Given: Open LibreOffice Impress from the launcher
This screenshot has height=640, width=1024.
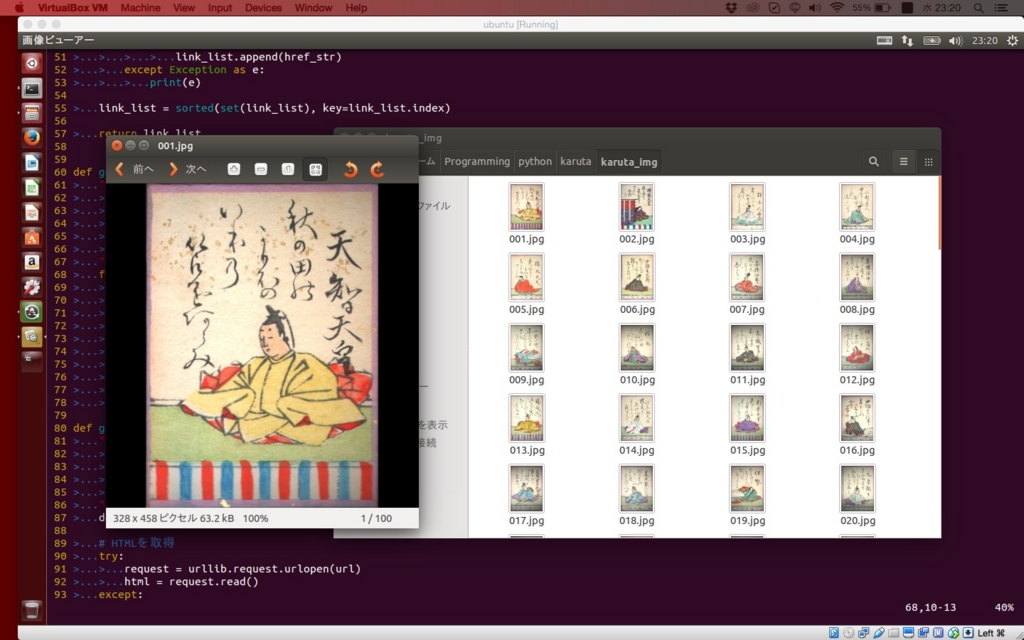Looking at the screenshot, I should [x=32, y=212].
